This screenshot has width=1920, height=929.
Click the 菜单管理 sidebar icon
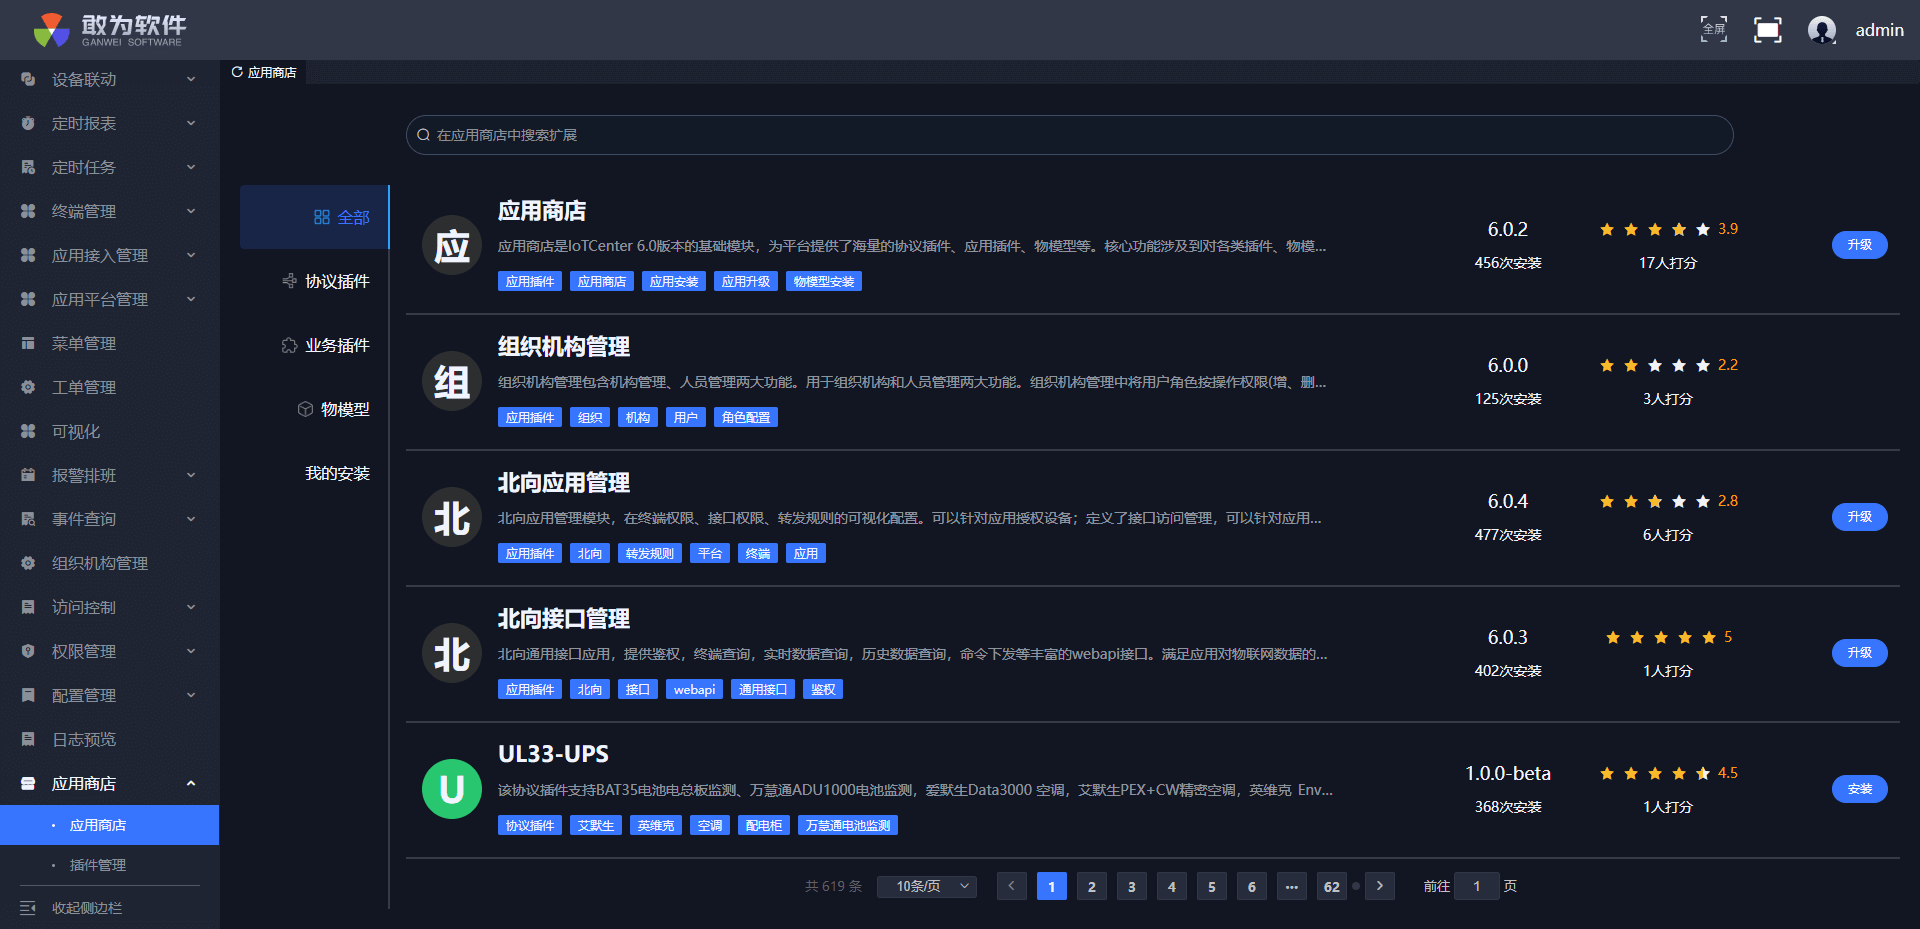point(28,343)
